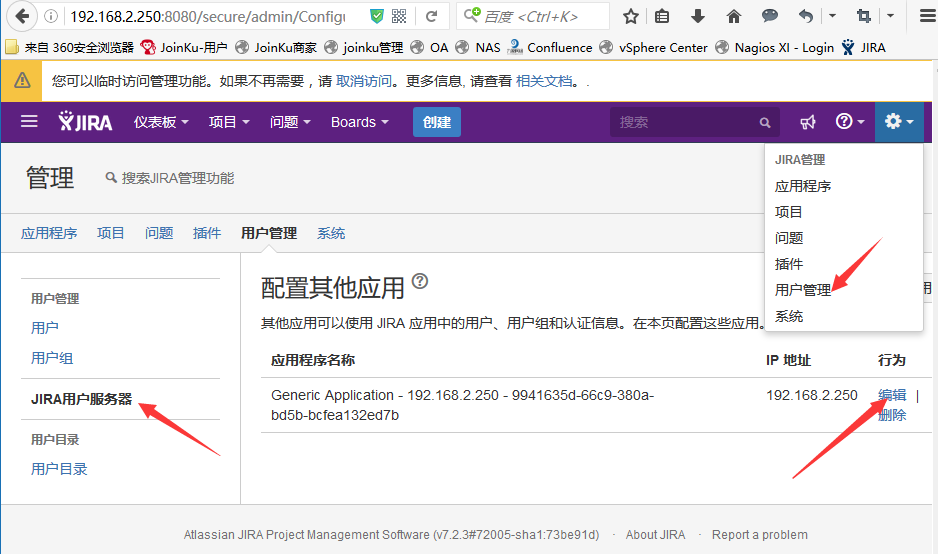Click the 取消访问 link in warning banner

364,81
